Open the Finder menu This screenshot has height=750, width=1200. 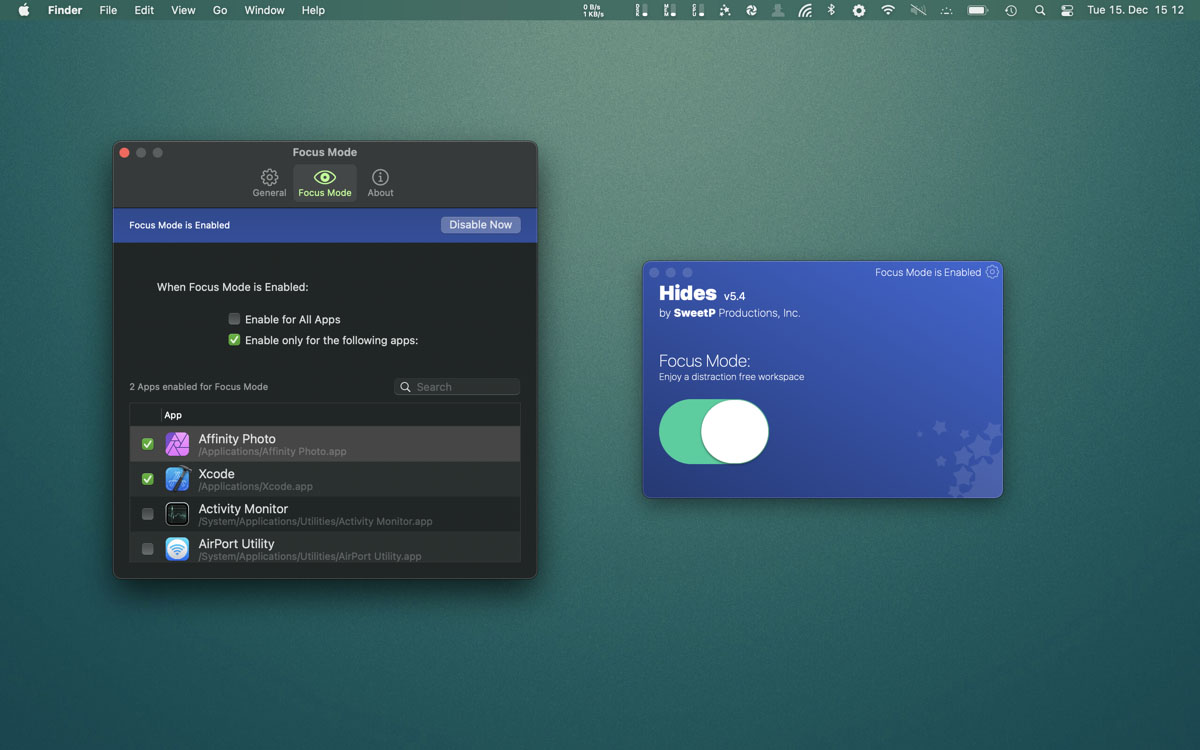[x=65, y=10]
